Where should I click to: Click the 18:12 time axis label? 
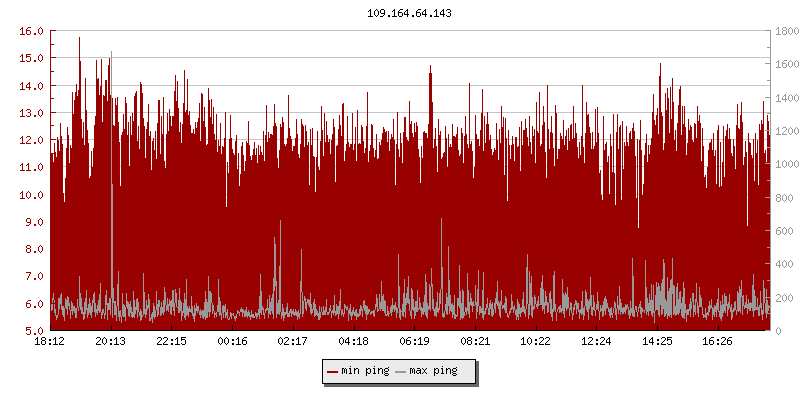50,341
